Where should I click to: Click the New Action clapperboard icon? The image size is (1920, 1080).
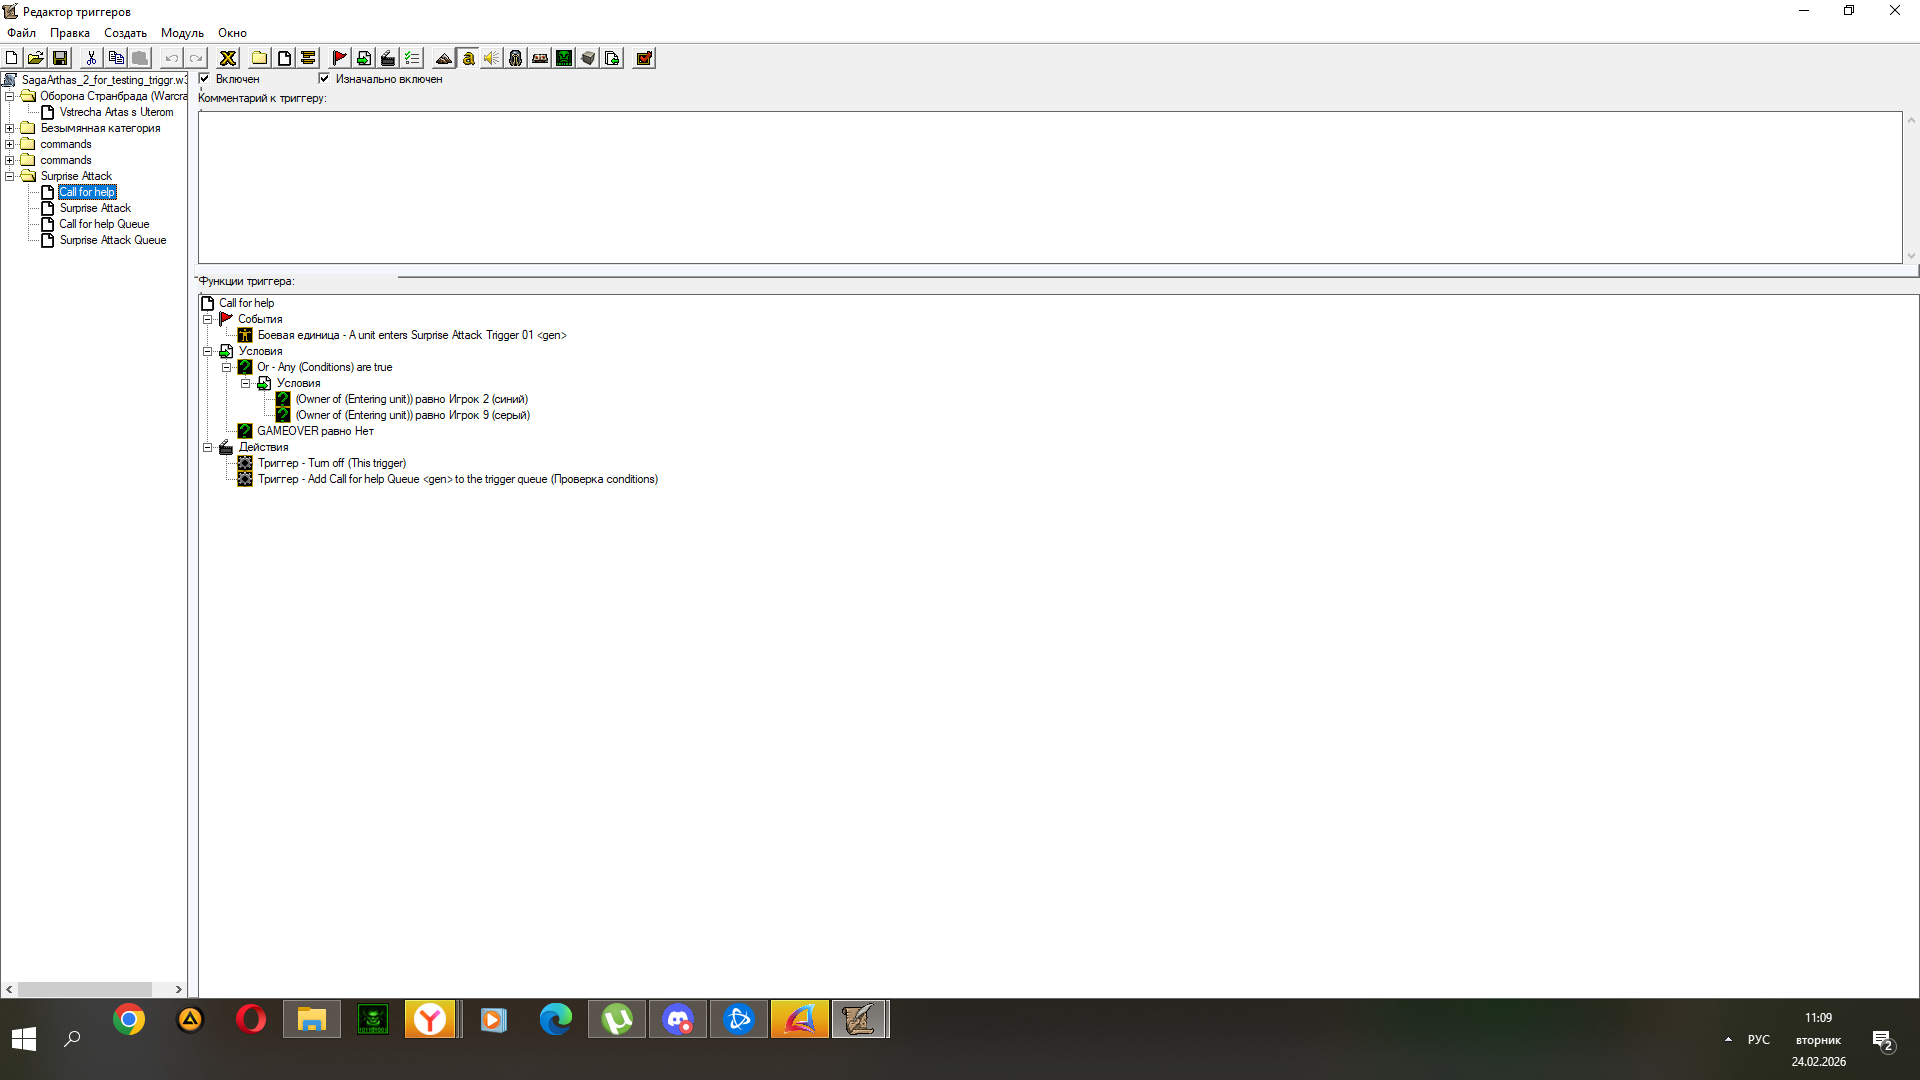[388, 58]
